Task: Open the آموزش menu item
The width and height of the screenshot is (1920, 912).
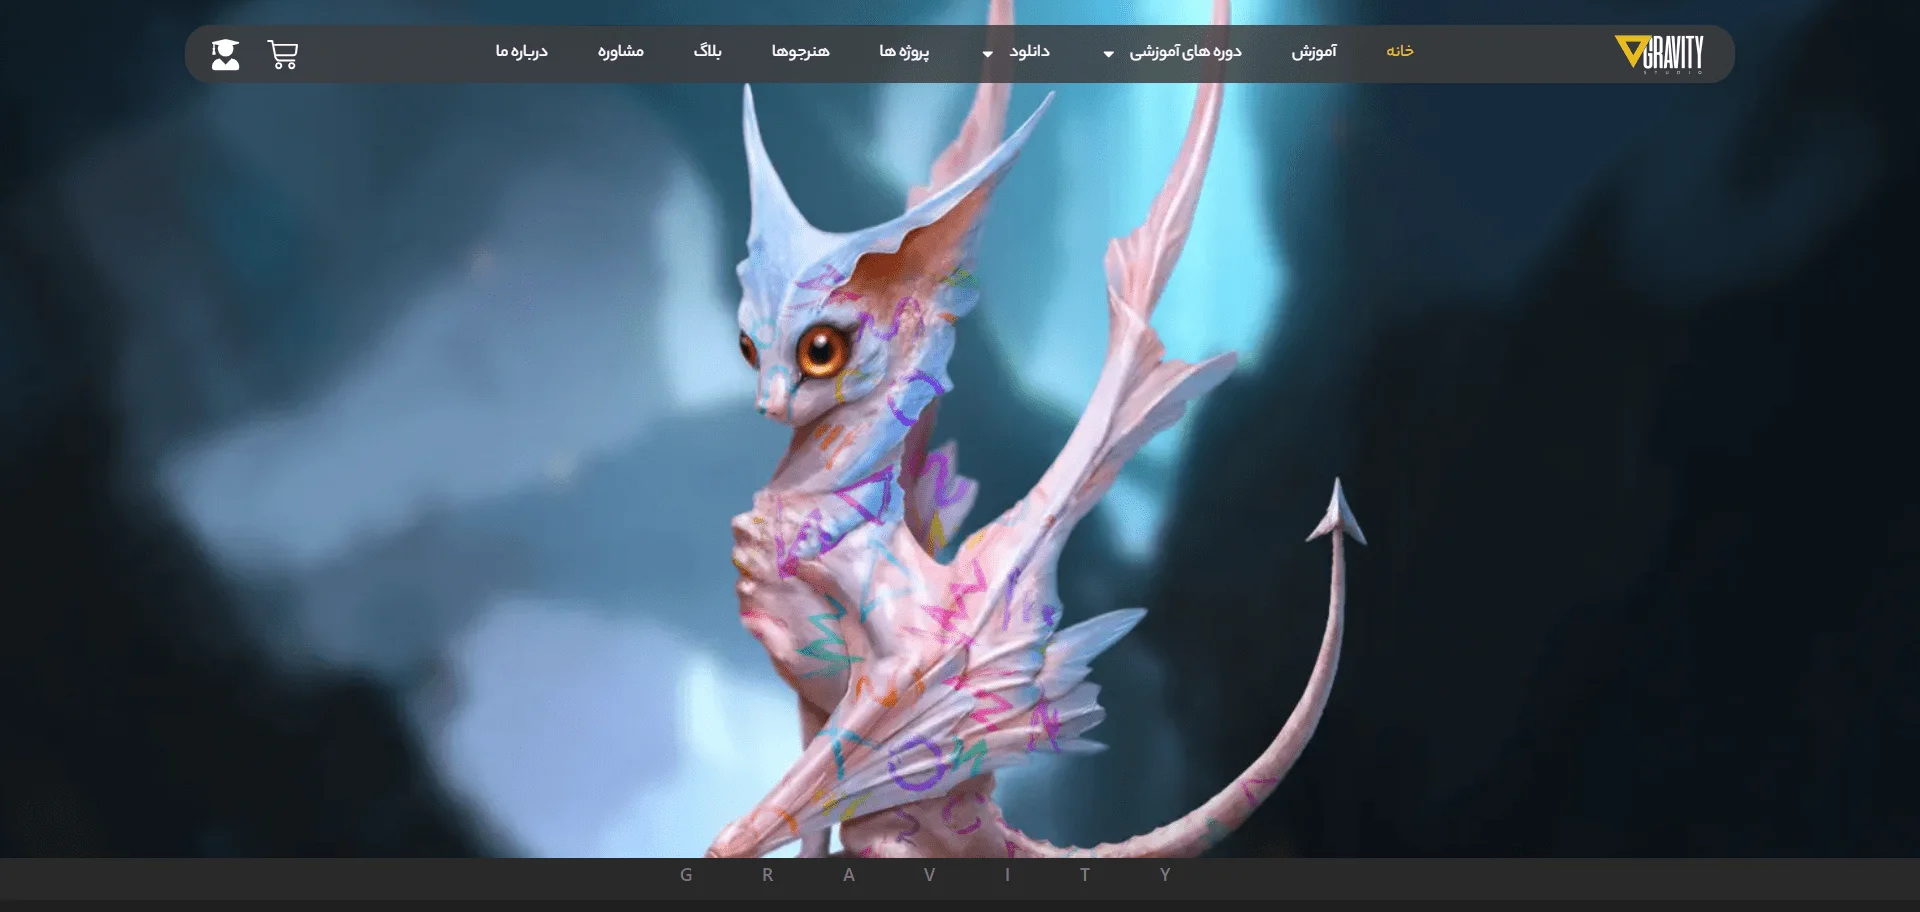Action: click(x=1313, y=51)
